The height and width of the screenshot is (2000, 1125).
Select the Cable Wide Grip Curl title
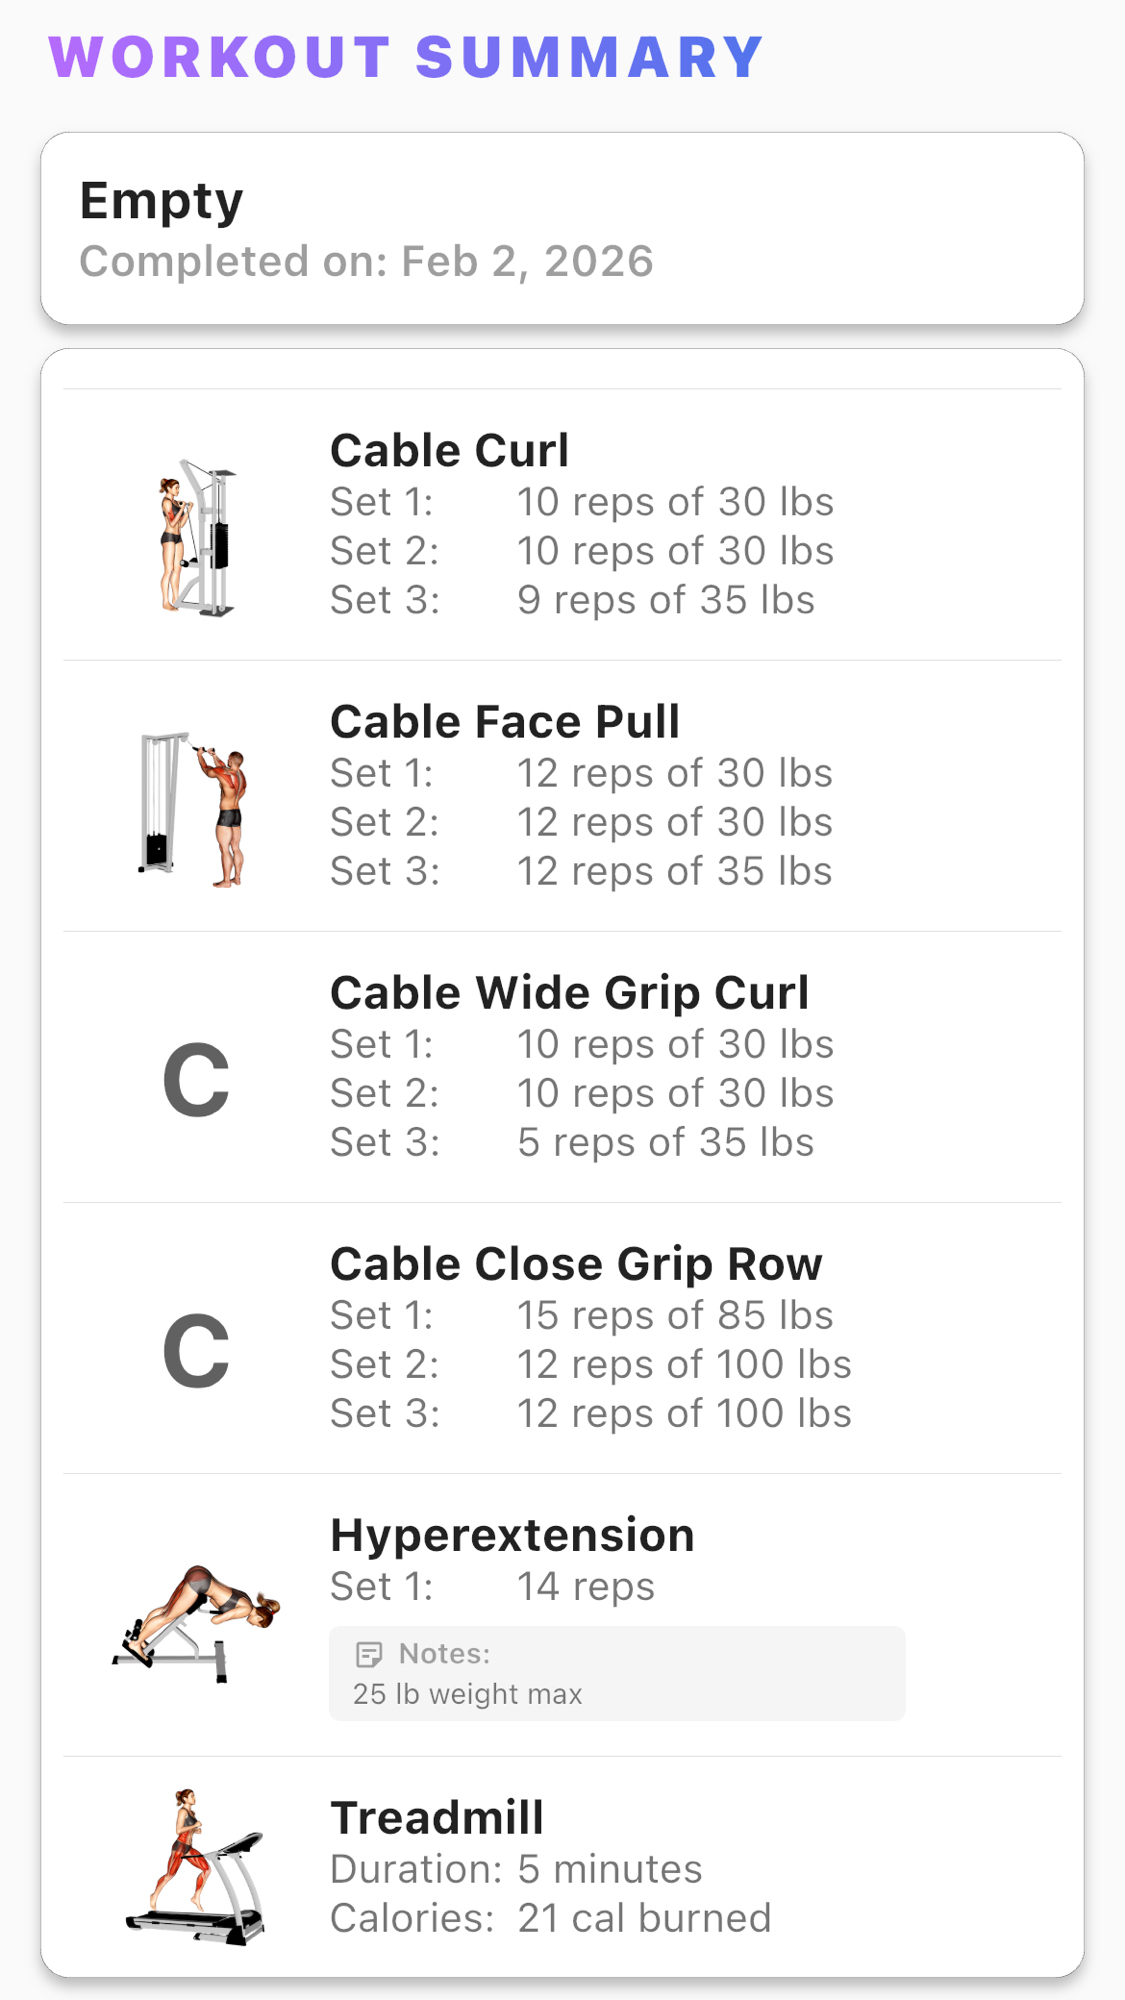[569, 993]
